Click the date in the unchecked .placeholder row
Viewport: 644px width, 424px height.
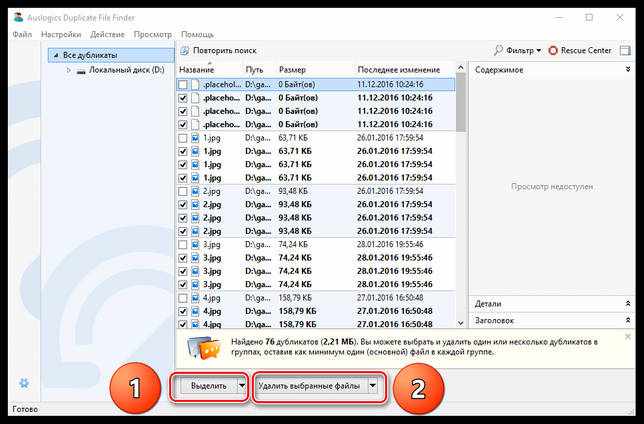click(x=390, y=84)
